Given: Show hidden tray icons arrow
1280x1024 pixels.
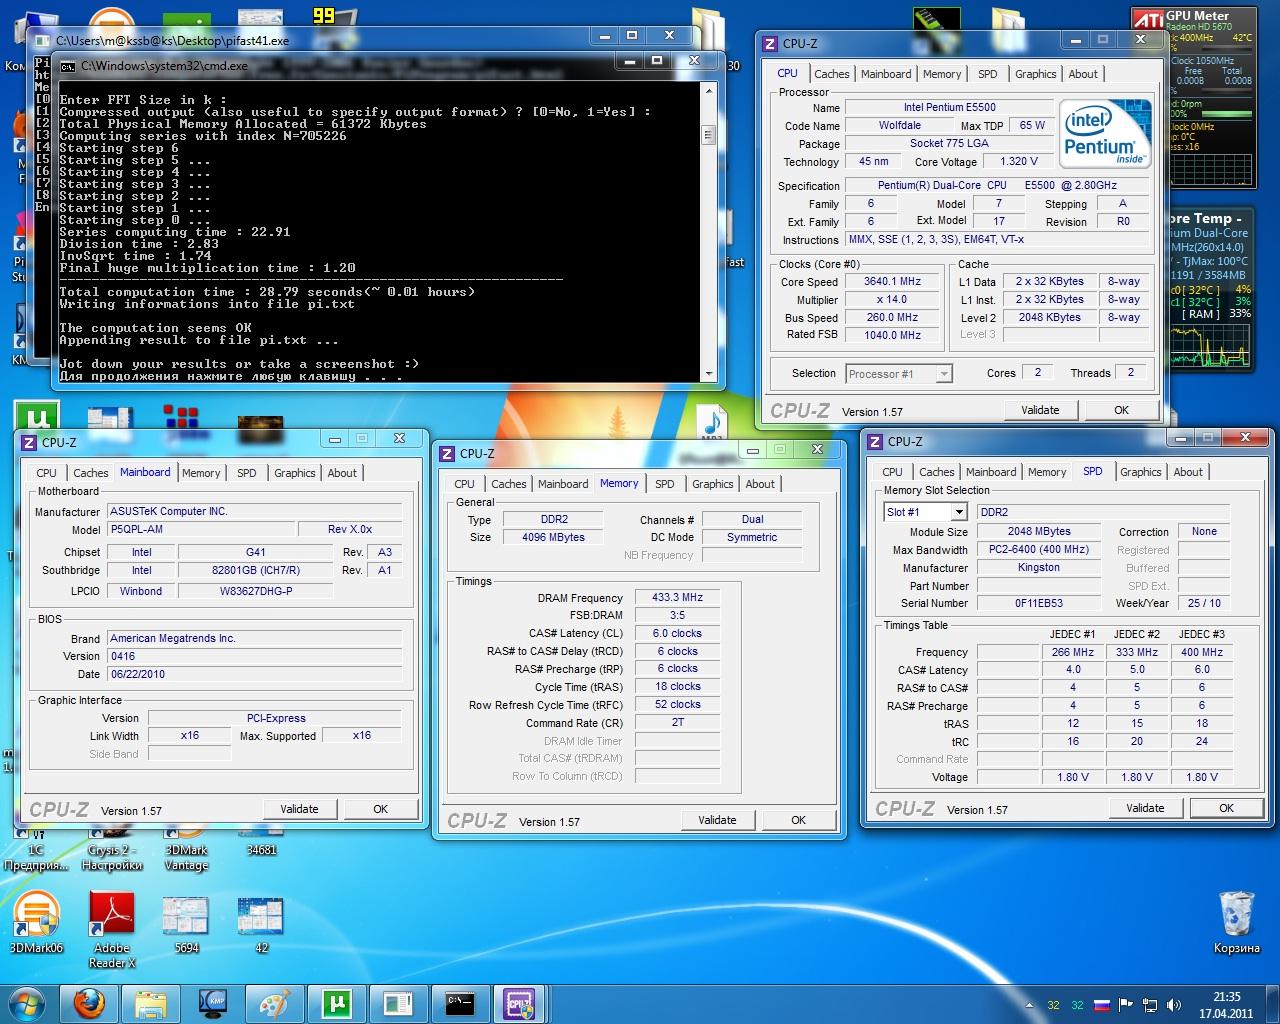Looking at the screenshot, I should [1028, 1005].
